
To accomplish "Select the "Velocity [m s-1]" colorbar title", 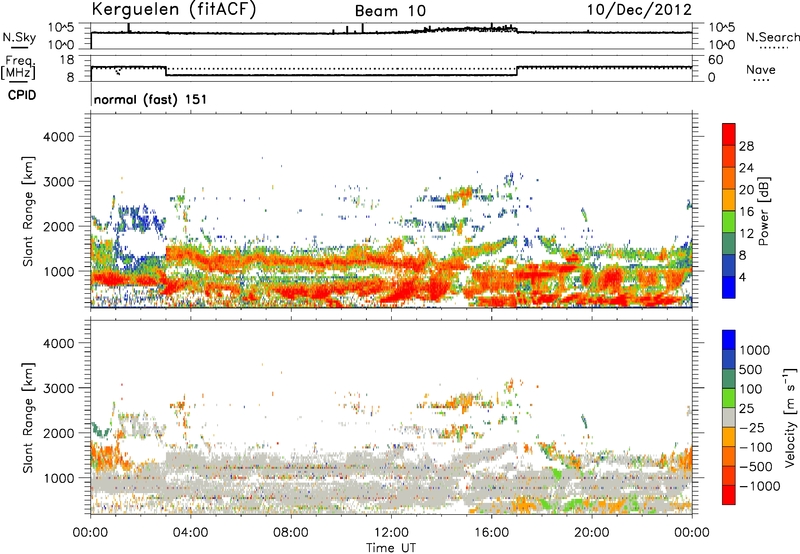I will point(790,417).
